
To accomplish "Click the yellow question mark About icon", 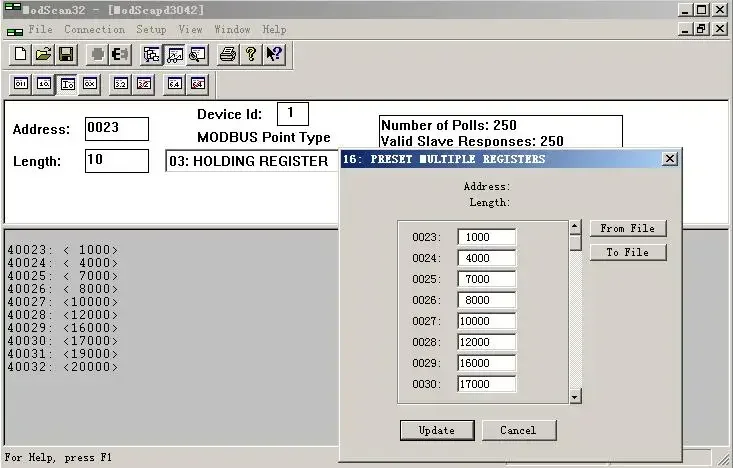I will (251, 54).
